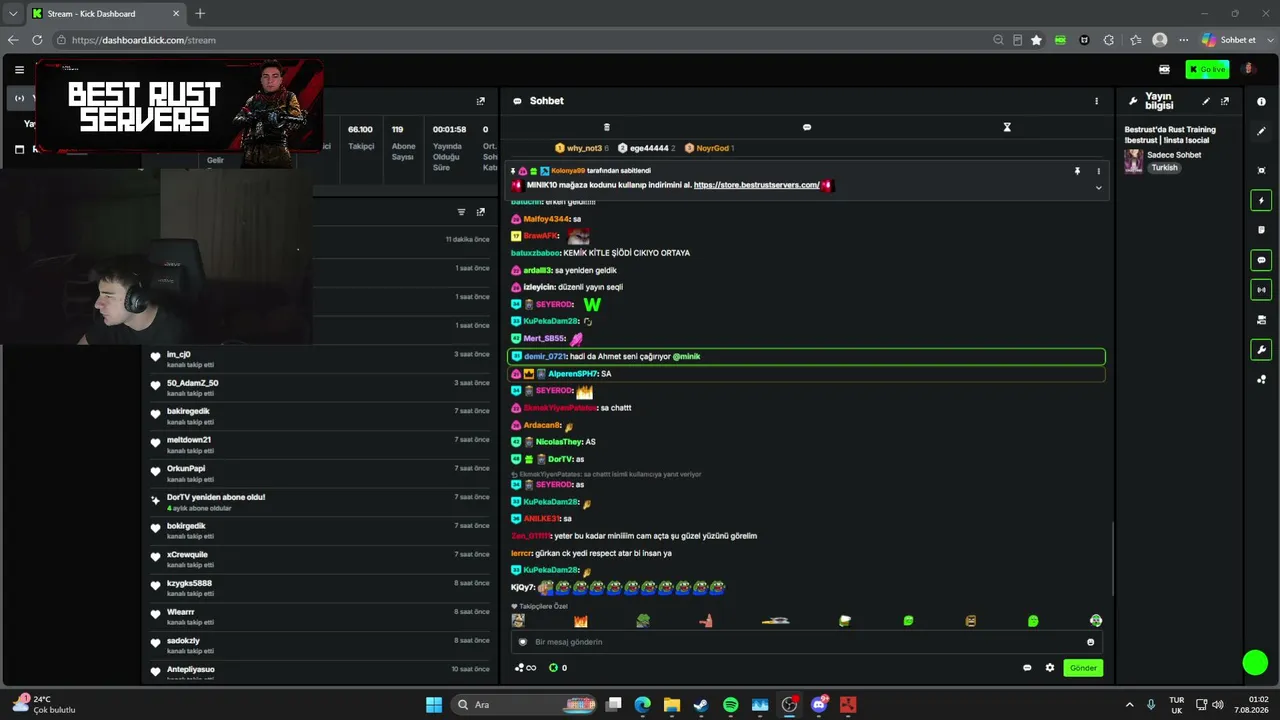Click the green circle floating button

pos(1255,662)
